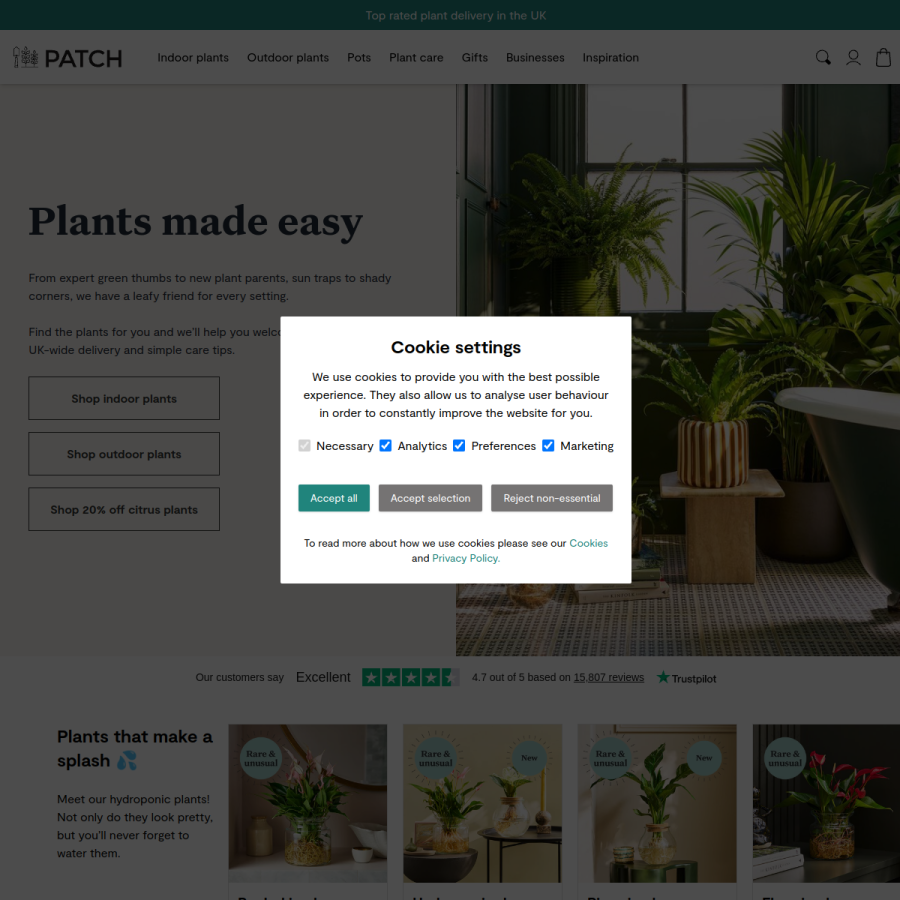Open the red anthurium plant thumbnail
The width and height of the screenshot is (900, 900).
[x=826, y=803]
